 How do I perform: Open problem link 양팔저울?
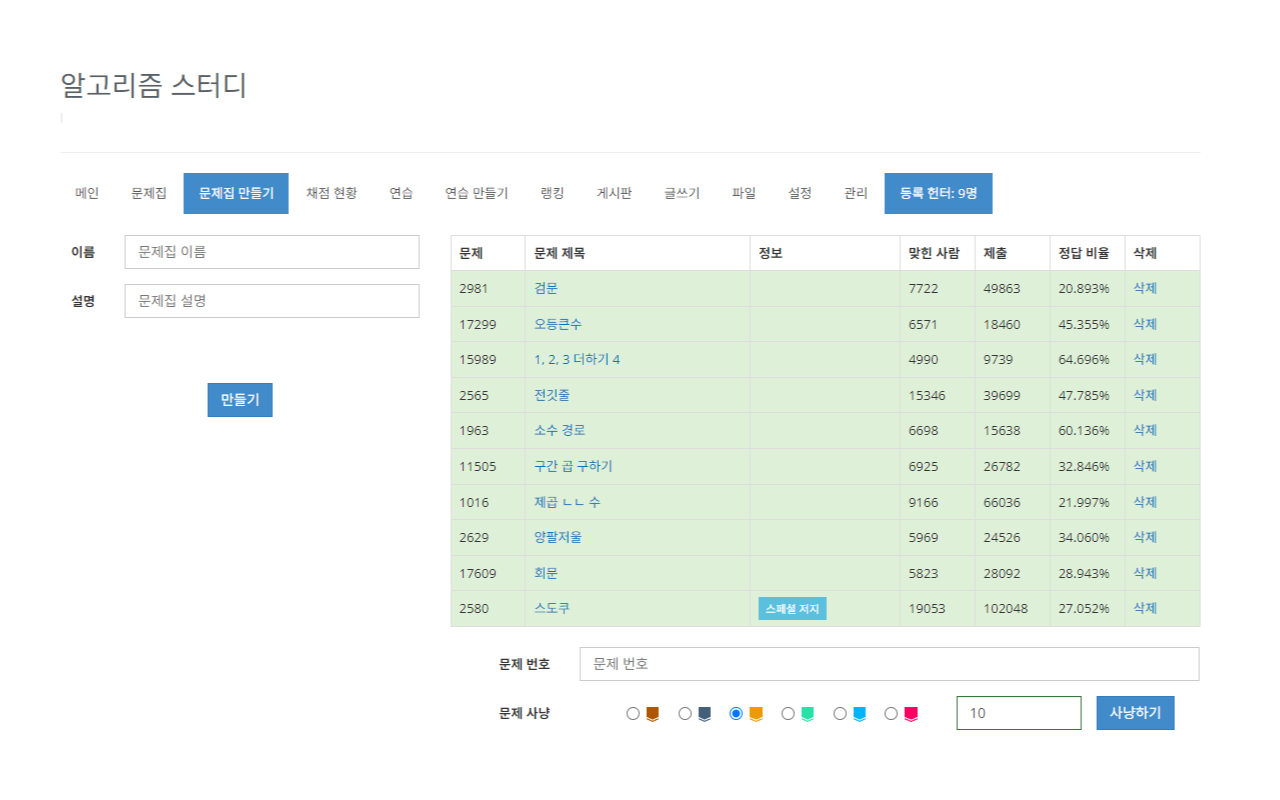[x=558, y=537]
